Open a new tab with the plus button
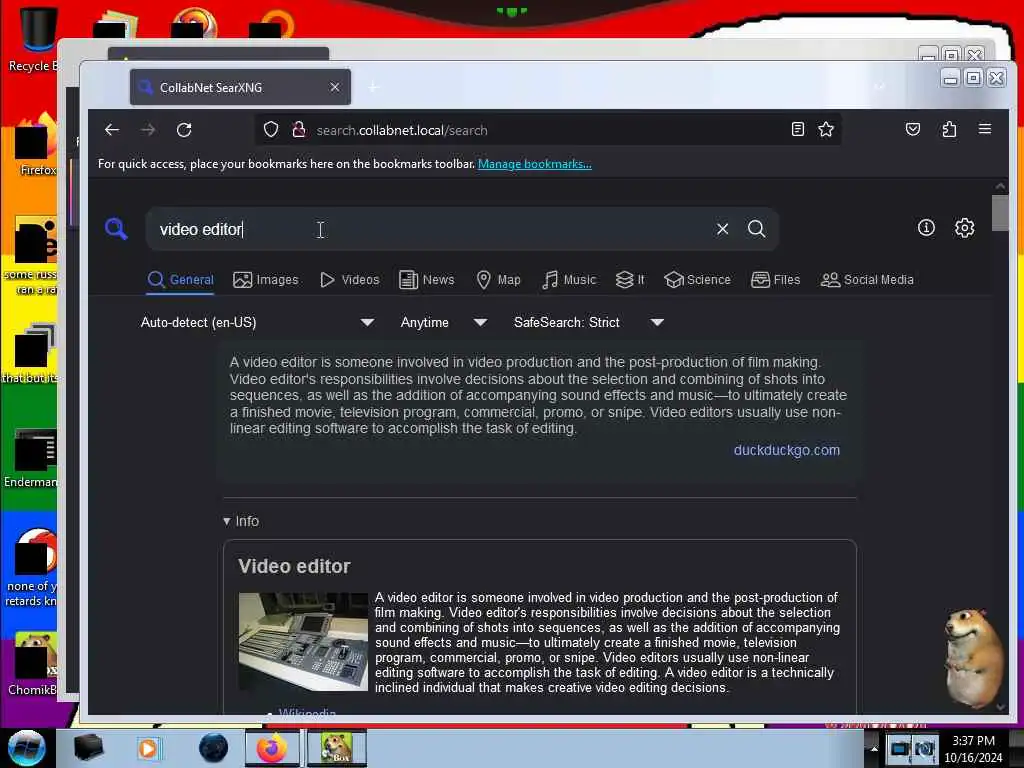 pos(373,87)
